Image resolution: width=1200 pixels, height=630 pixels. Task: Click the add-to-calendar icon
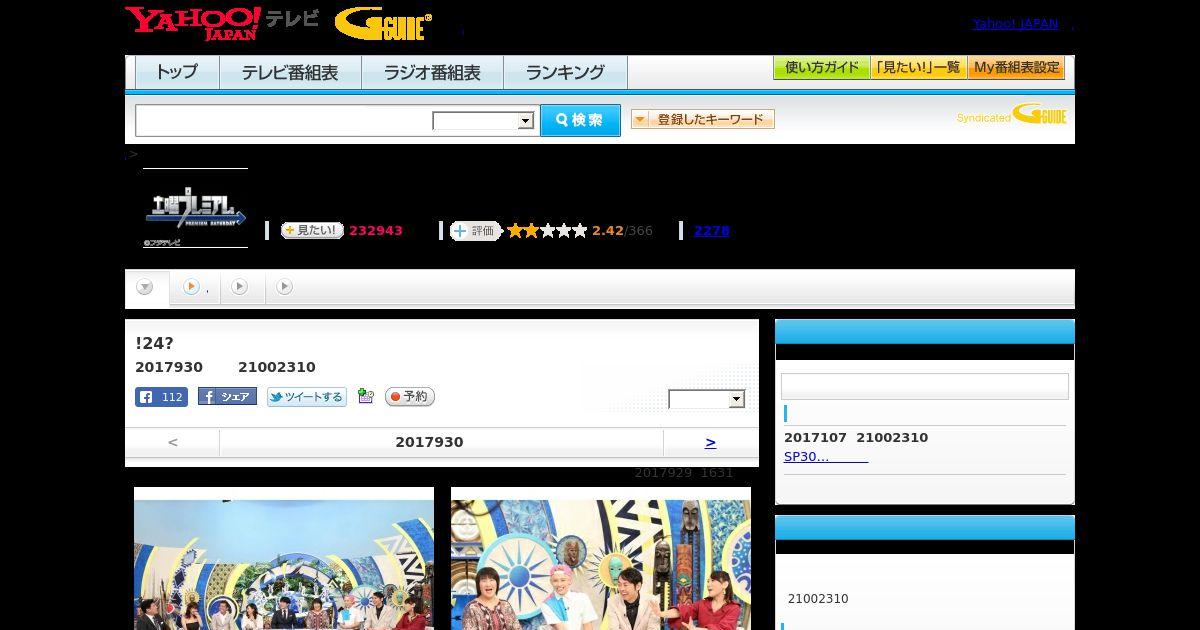click(x=366, y=397)
